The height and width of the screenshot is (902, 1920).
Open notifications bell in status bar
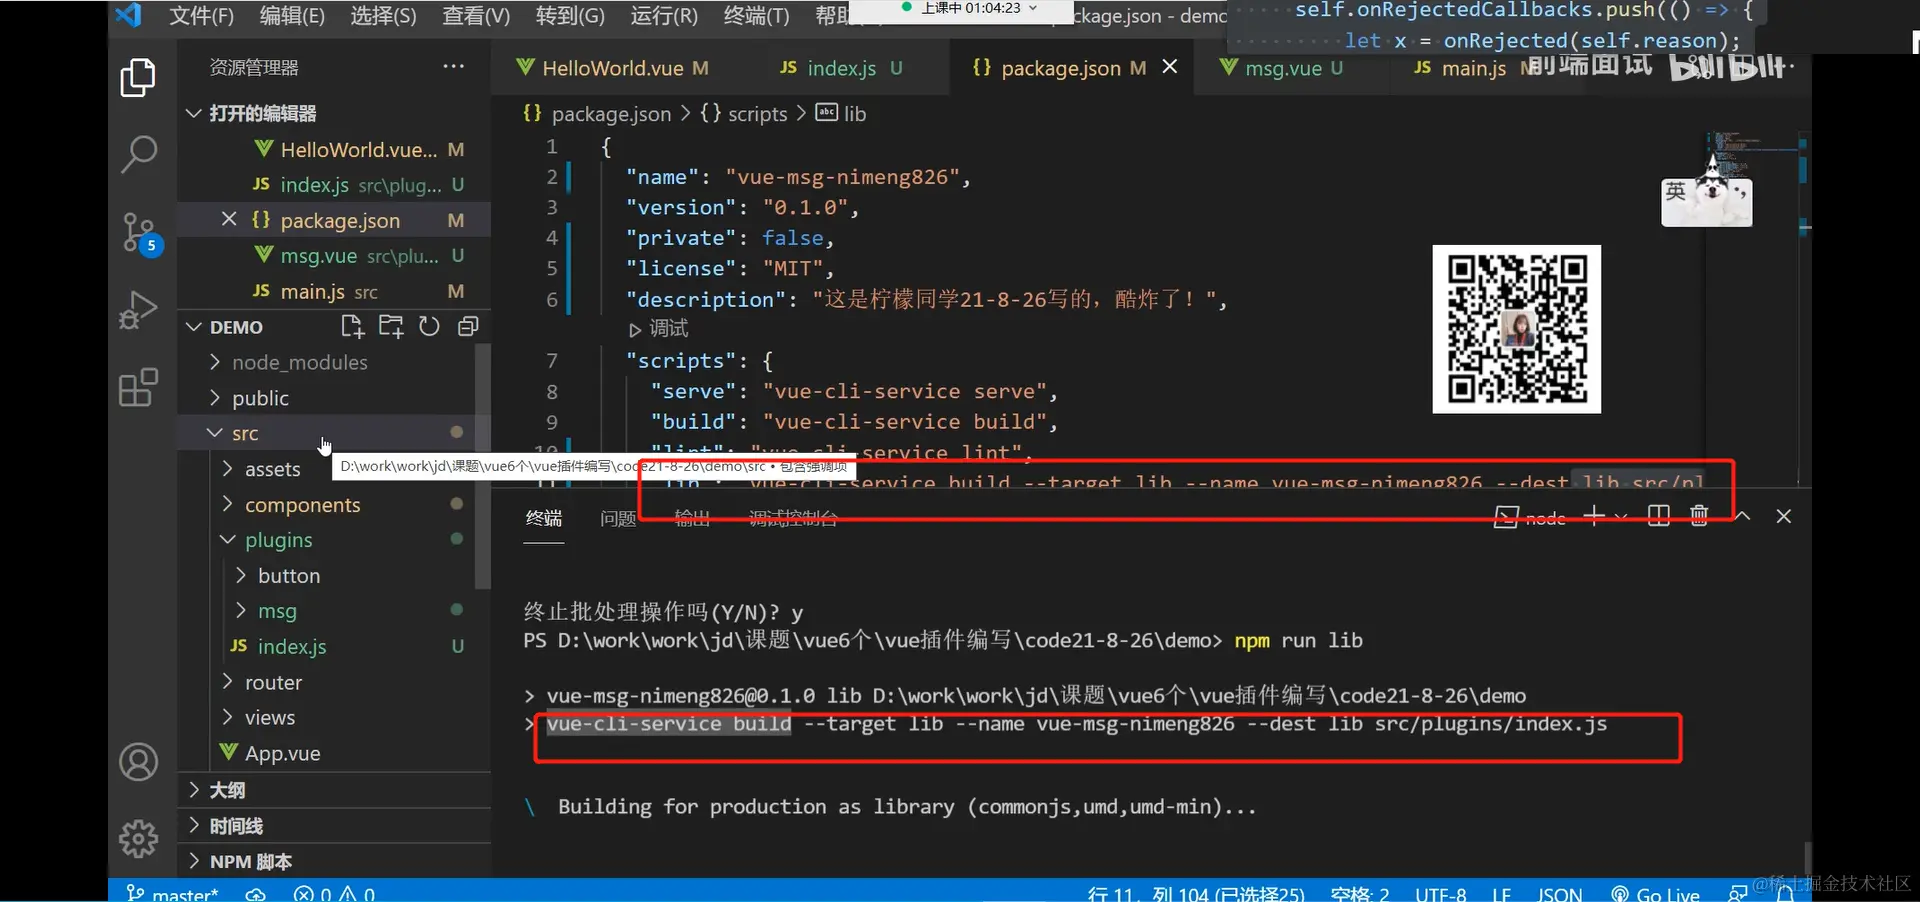point(1785,894)
